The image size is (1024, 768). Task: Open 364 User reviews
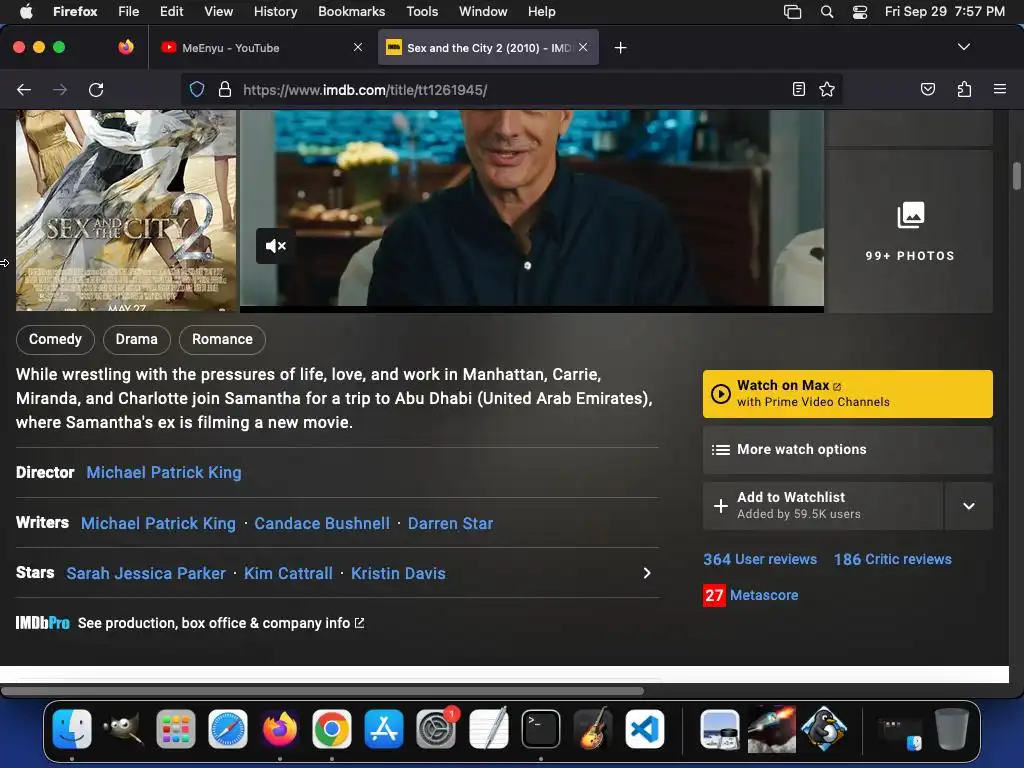[x=760, y=559]
